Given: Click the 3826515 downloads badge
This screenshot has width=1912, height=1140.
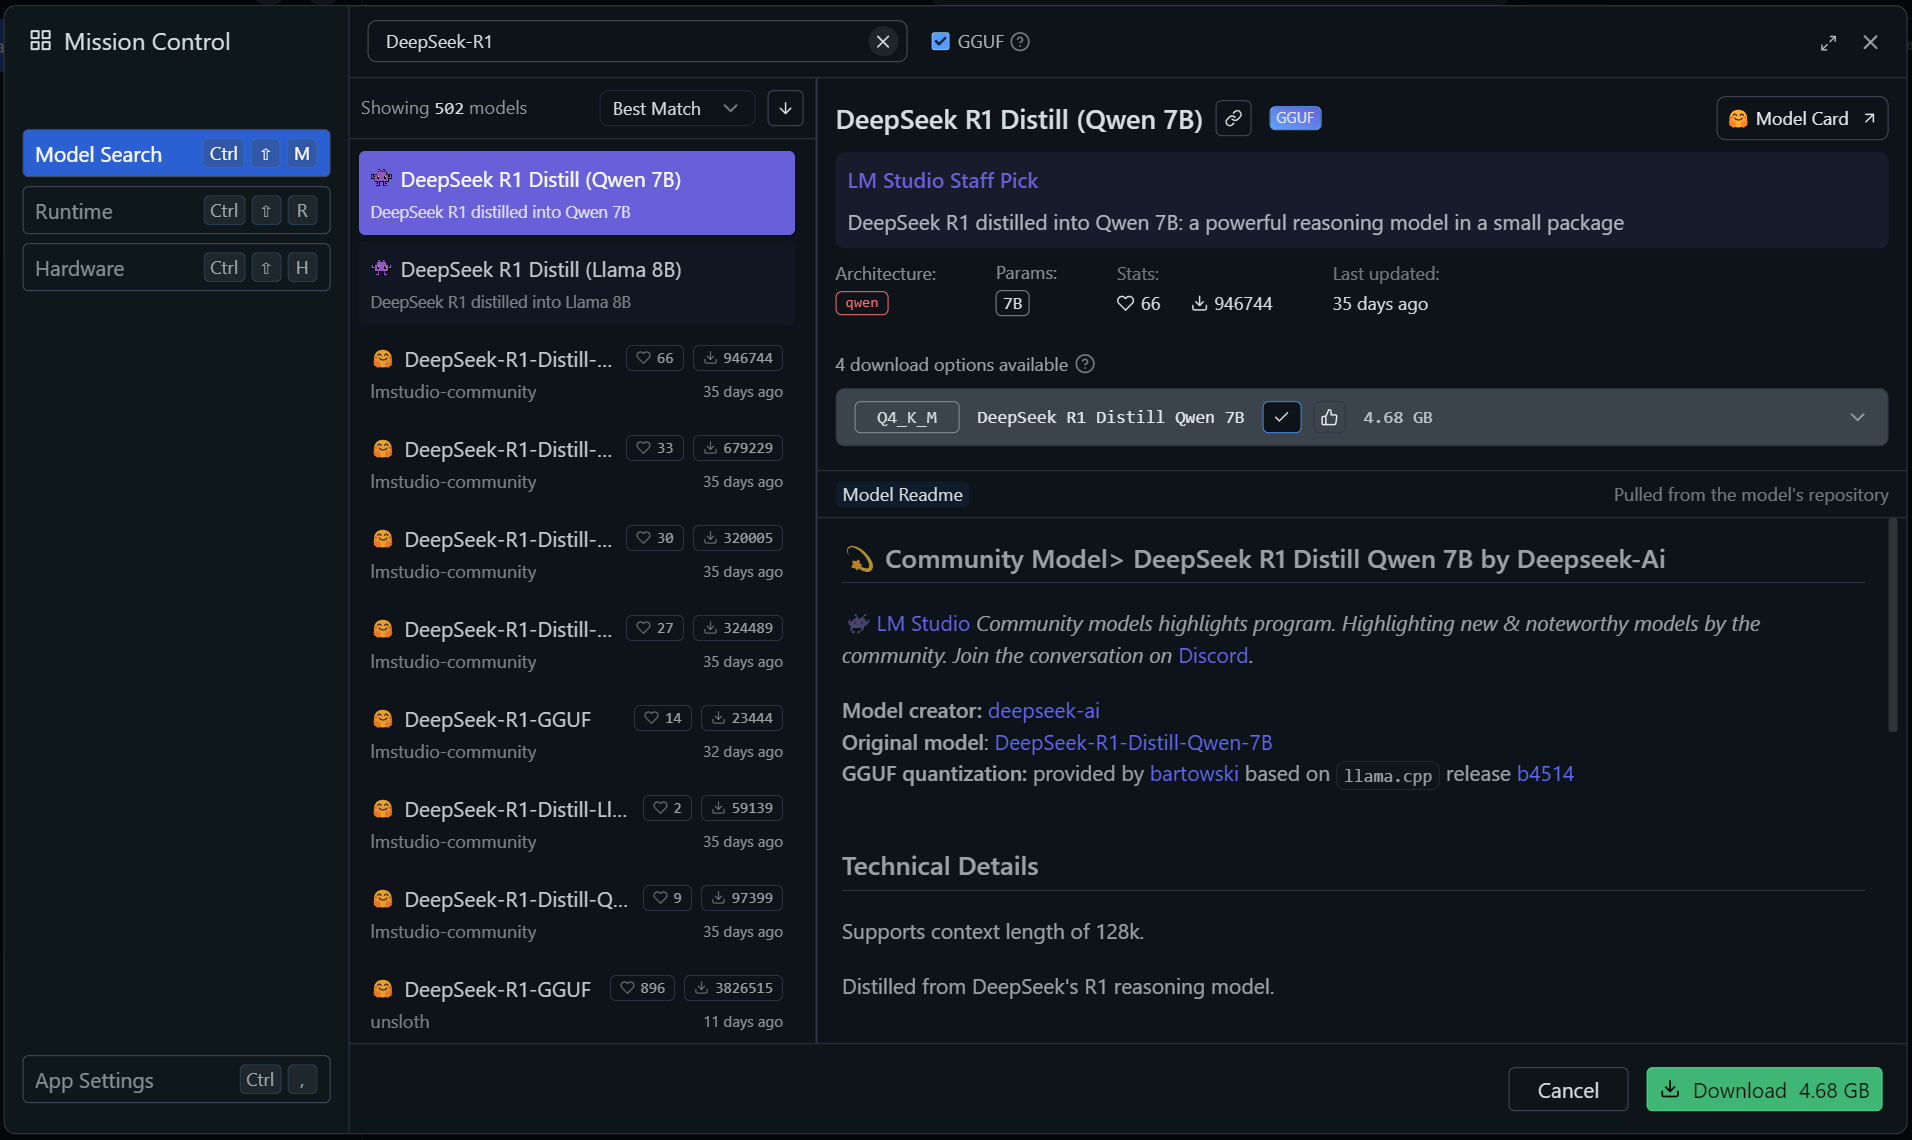Looking at the screenshot, I should coord(734,988).
